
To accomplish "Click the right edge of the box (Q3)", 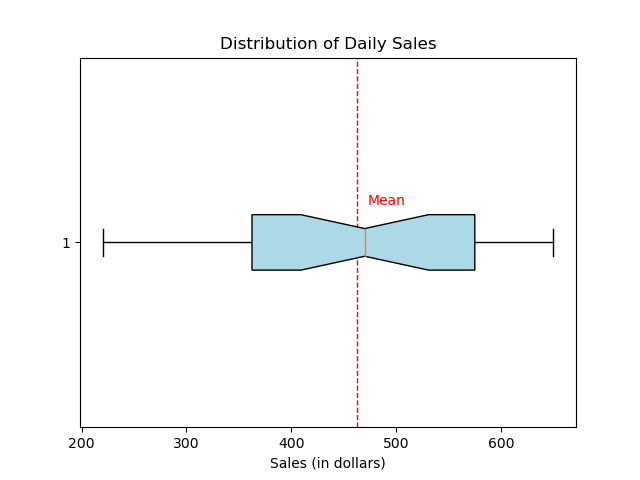I will tap(475, 242).
